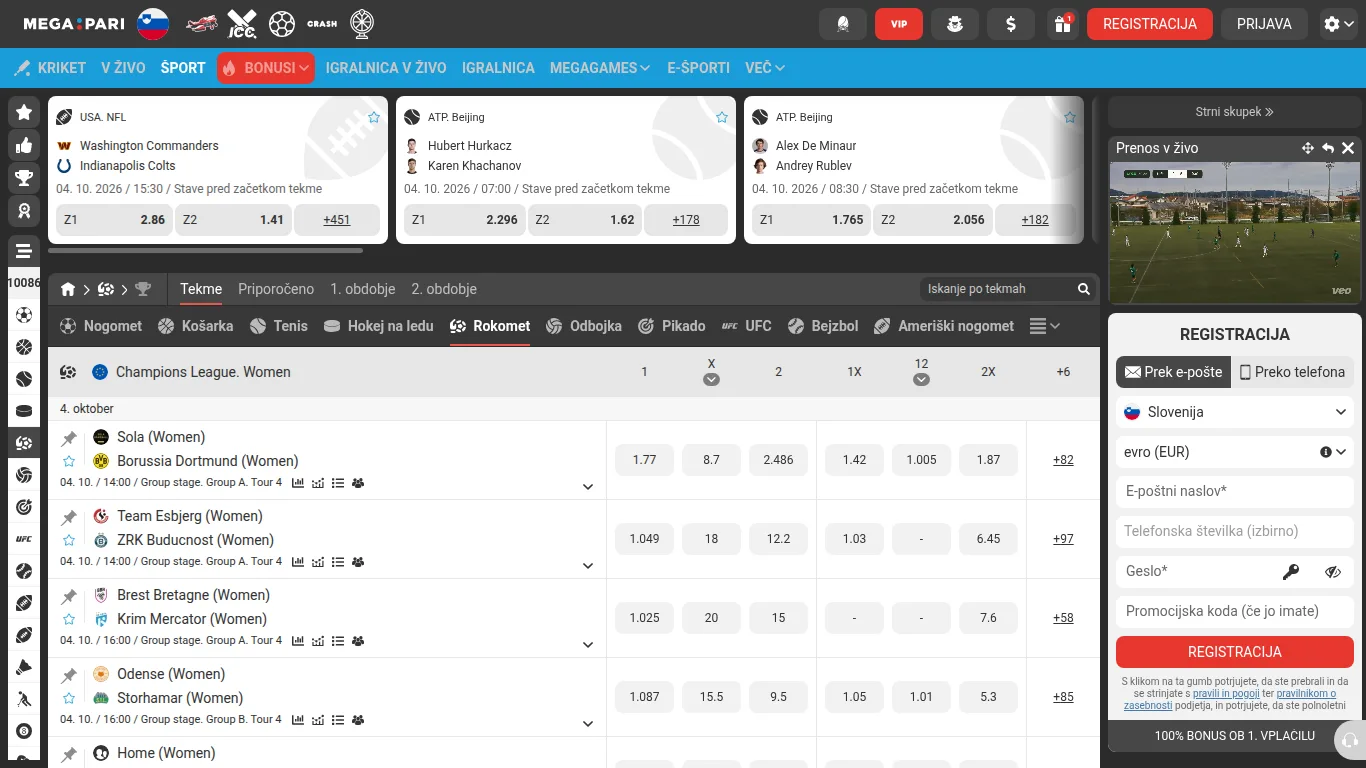Click the dollar deposit icon

[1011, 24]
